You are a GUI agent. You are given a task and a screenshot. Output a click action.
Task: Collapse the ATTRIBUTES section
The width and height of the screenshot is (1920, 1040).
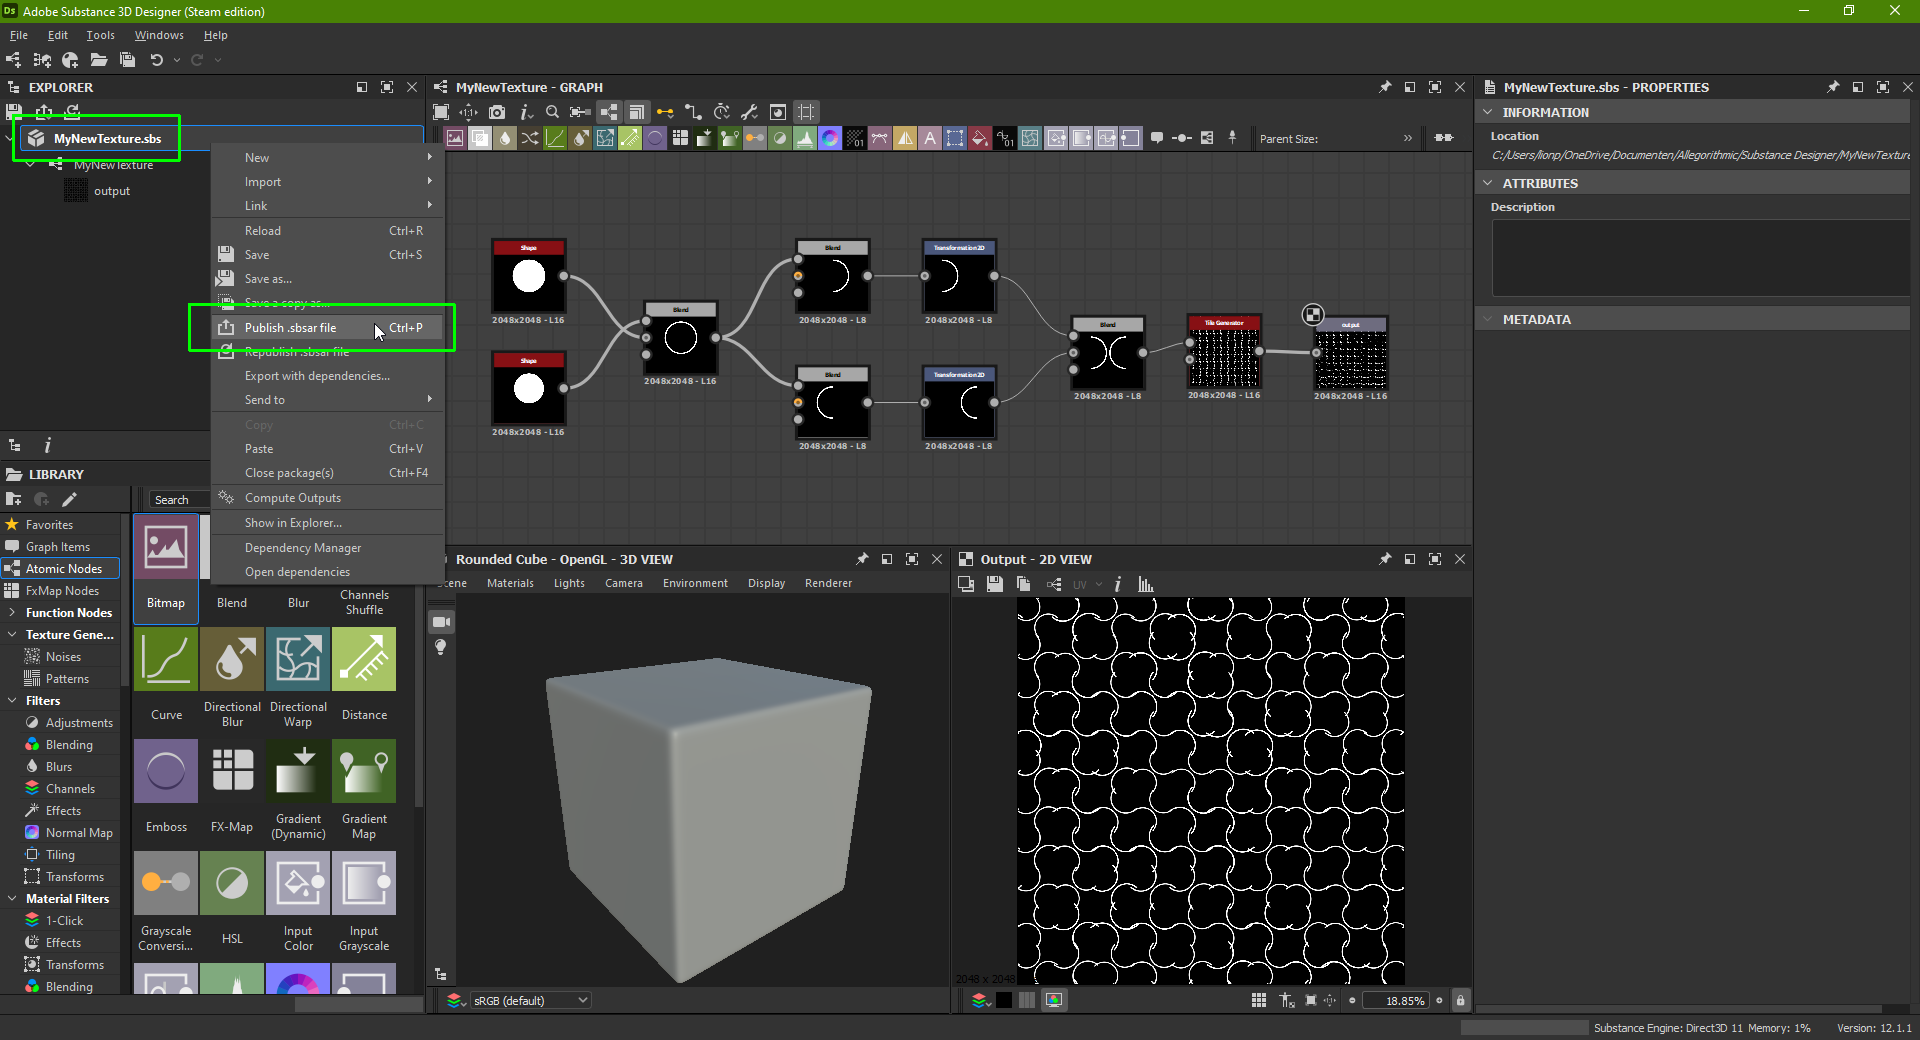point(1488,183)
